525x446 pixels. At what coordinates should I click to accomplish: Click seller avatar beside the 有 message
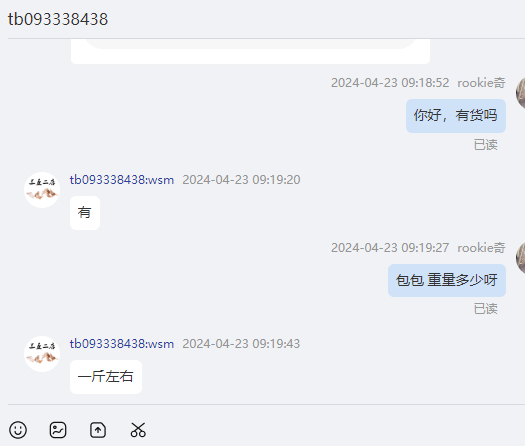pyautogui.click(x=42, y=190)
